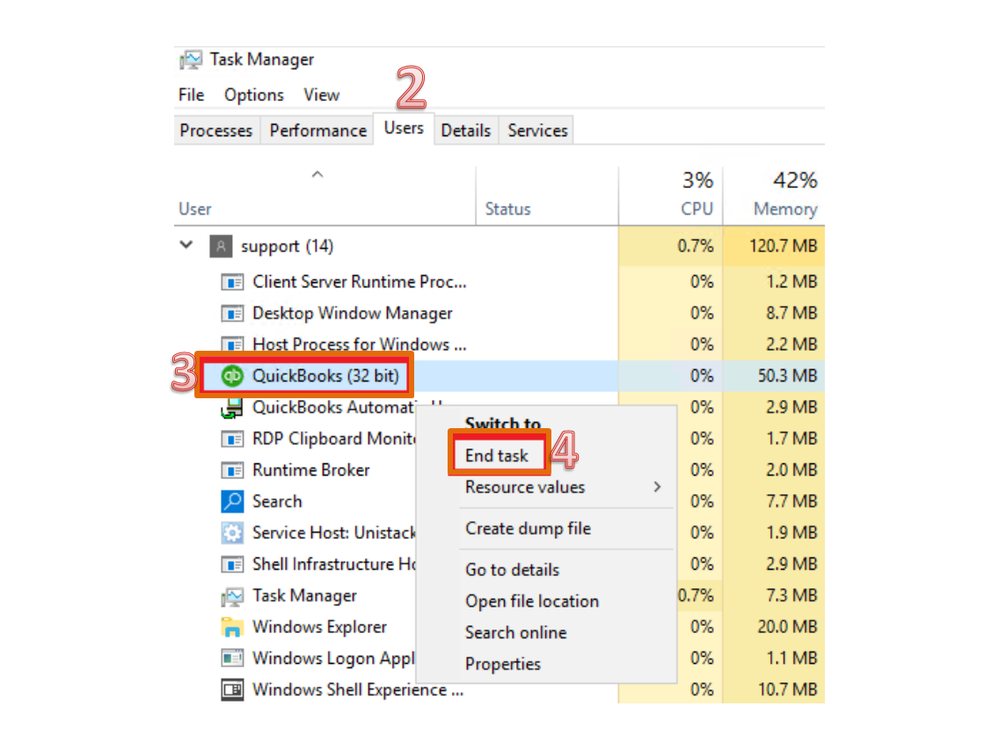The height and width of the screenshot is (749, 999).
Task: Sort by the Memory column header
Action: (x=785, y=208)
